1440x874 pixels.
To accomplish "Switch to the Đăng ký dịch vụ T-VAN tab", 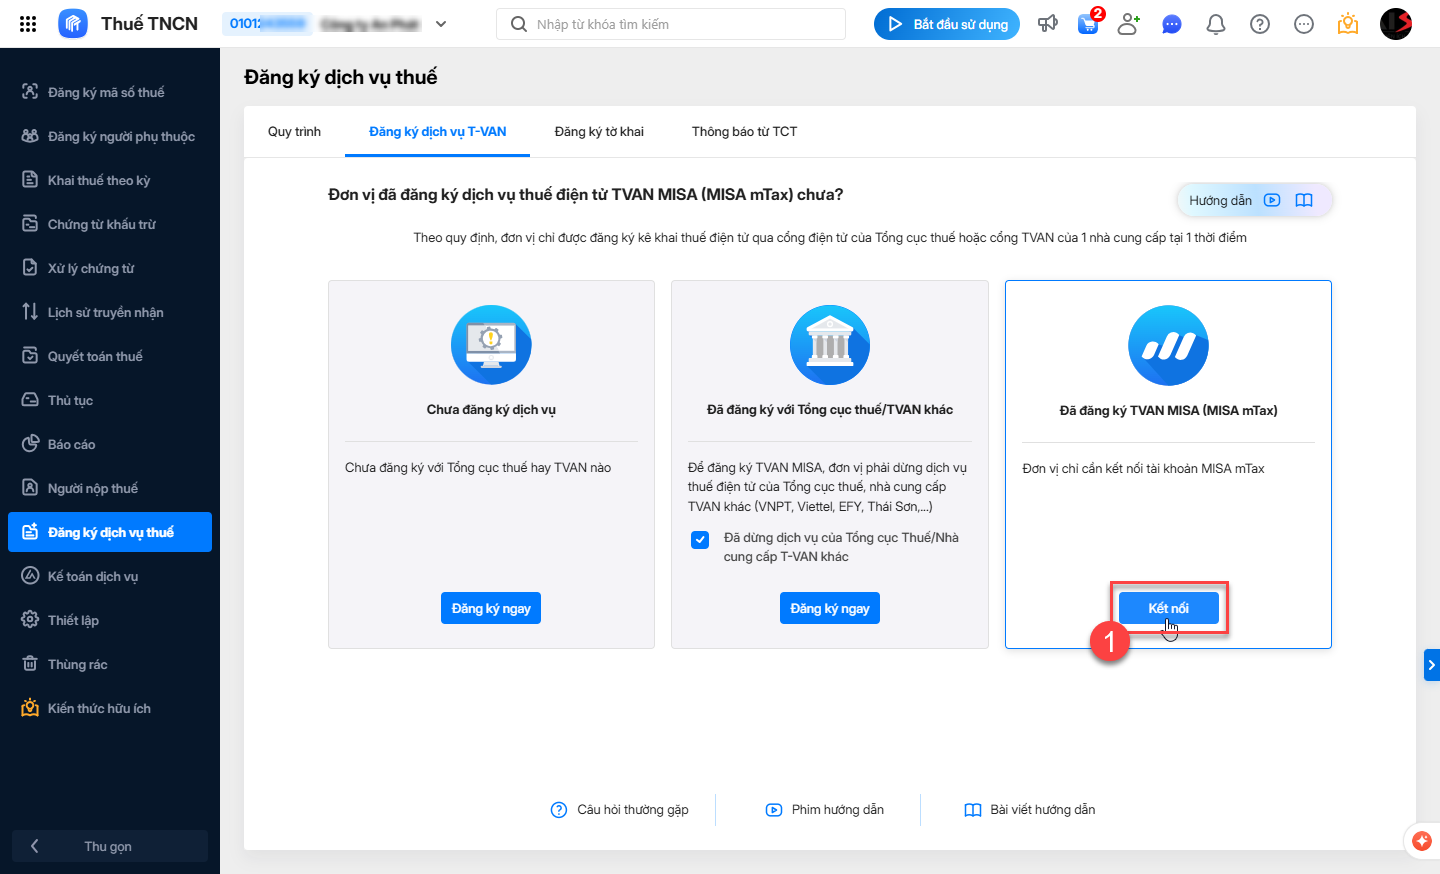I will [x=437, y=132].
